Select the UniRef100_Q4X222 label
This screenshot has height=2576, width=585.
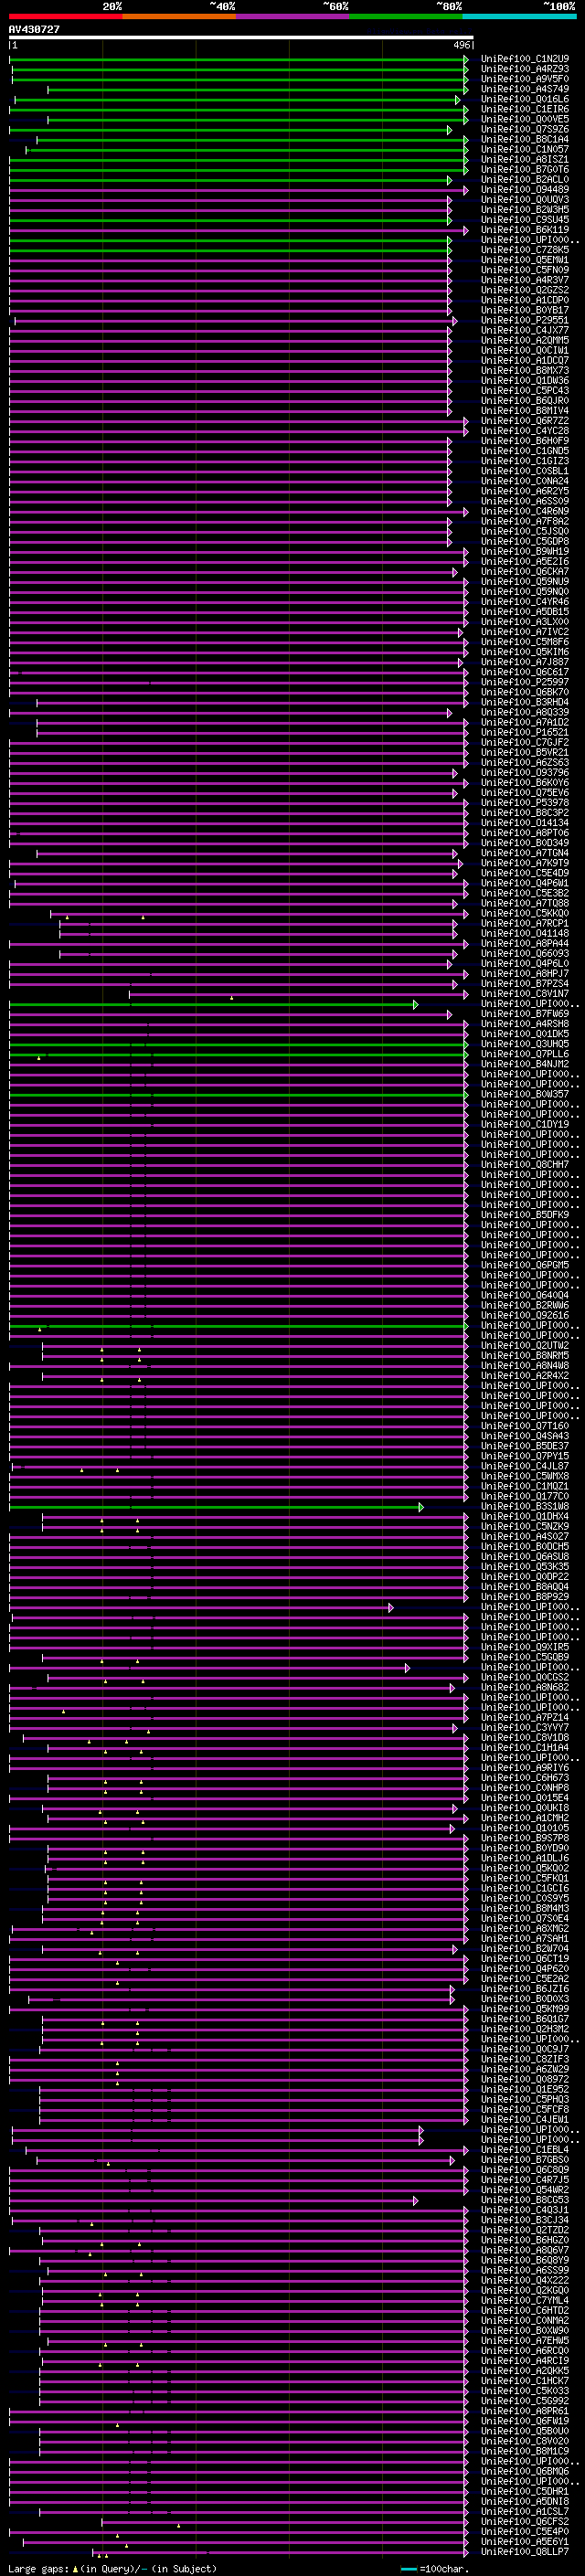(x=525, y=2280)
